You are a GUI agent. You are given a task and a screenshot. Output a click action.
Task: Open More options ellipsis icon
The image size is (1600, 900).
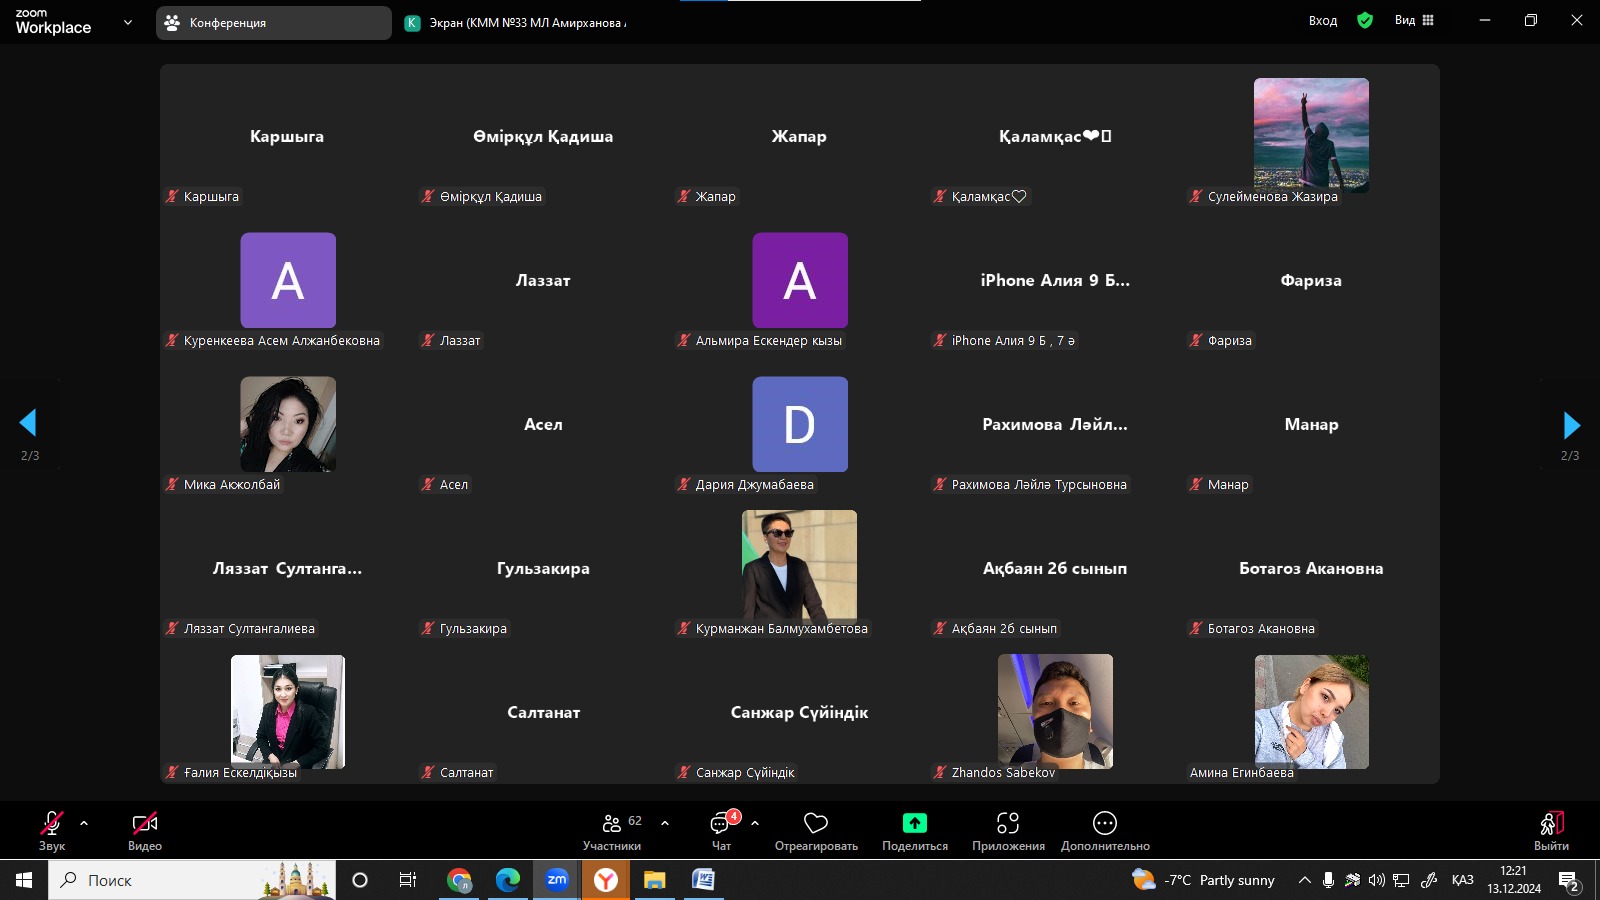click(1105, 823)
